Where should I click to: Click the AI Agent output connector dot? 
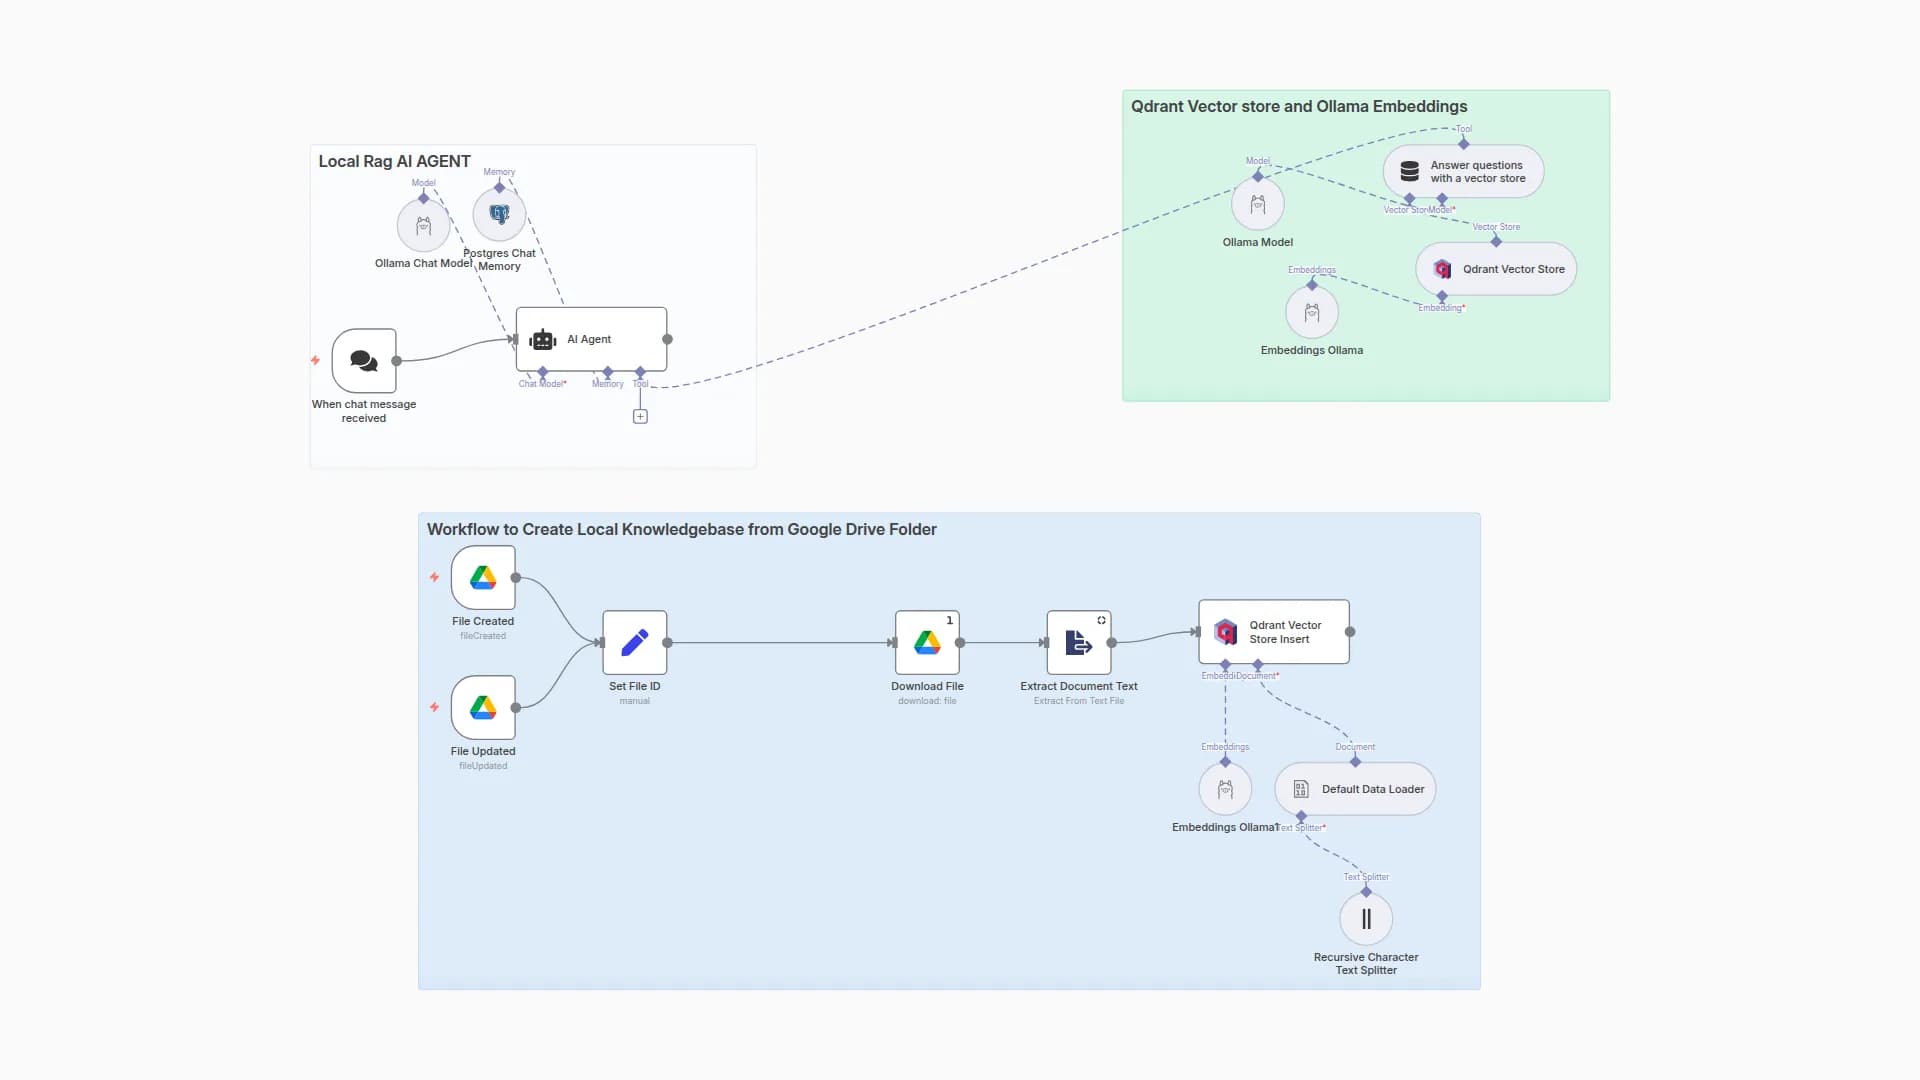[668, 340]
